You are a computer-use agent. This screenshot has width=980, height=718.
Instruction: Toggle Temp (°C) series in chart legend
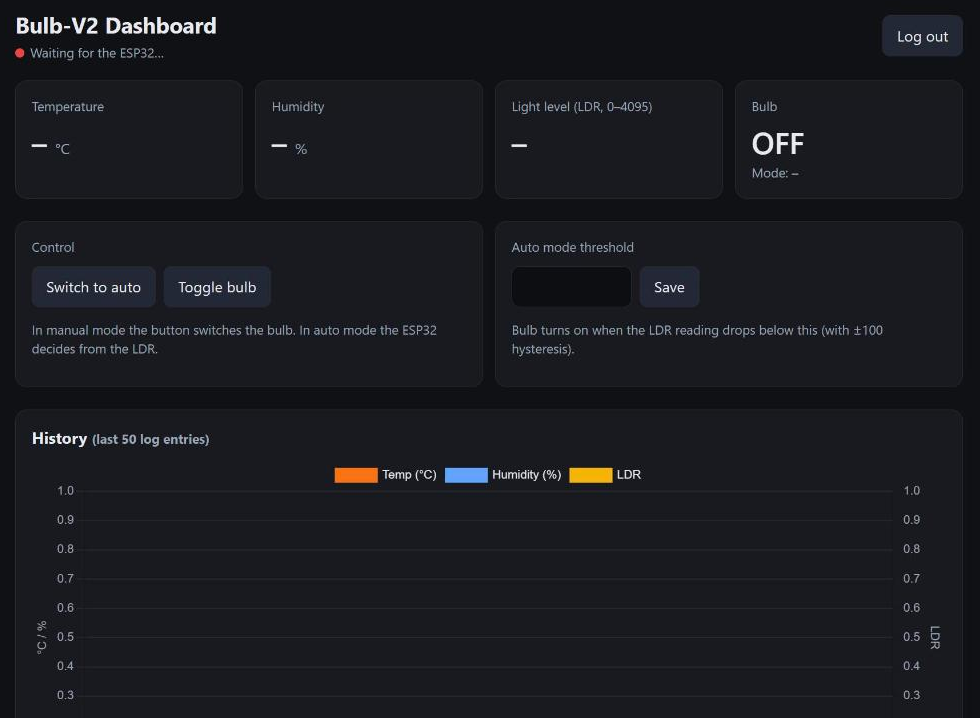point(386,475)
